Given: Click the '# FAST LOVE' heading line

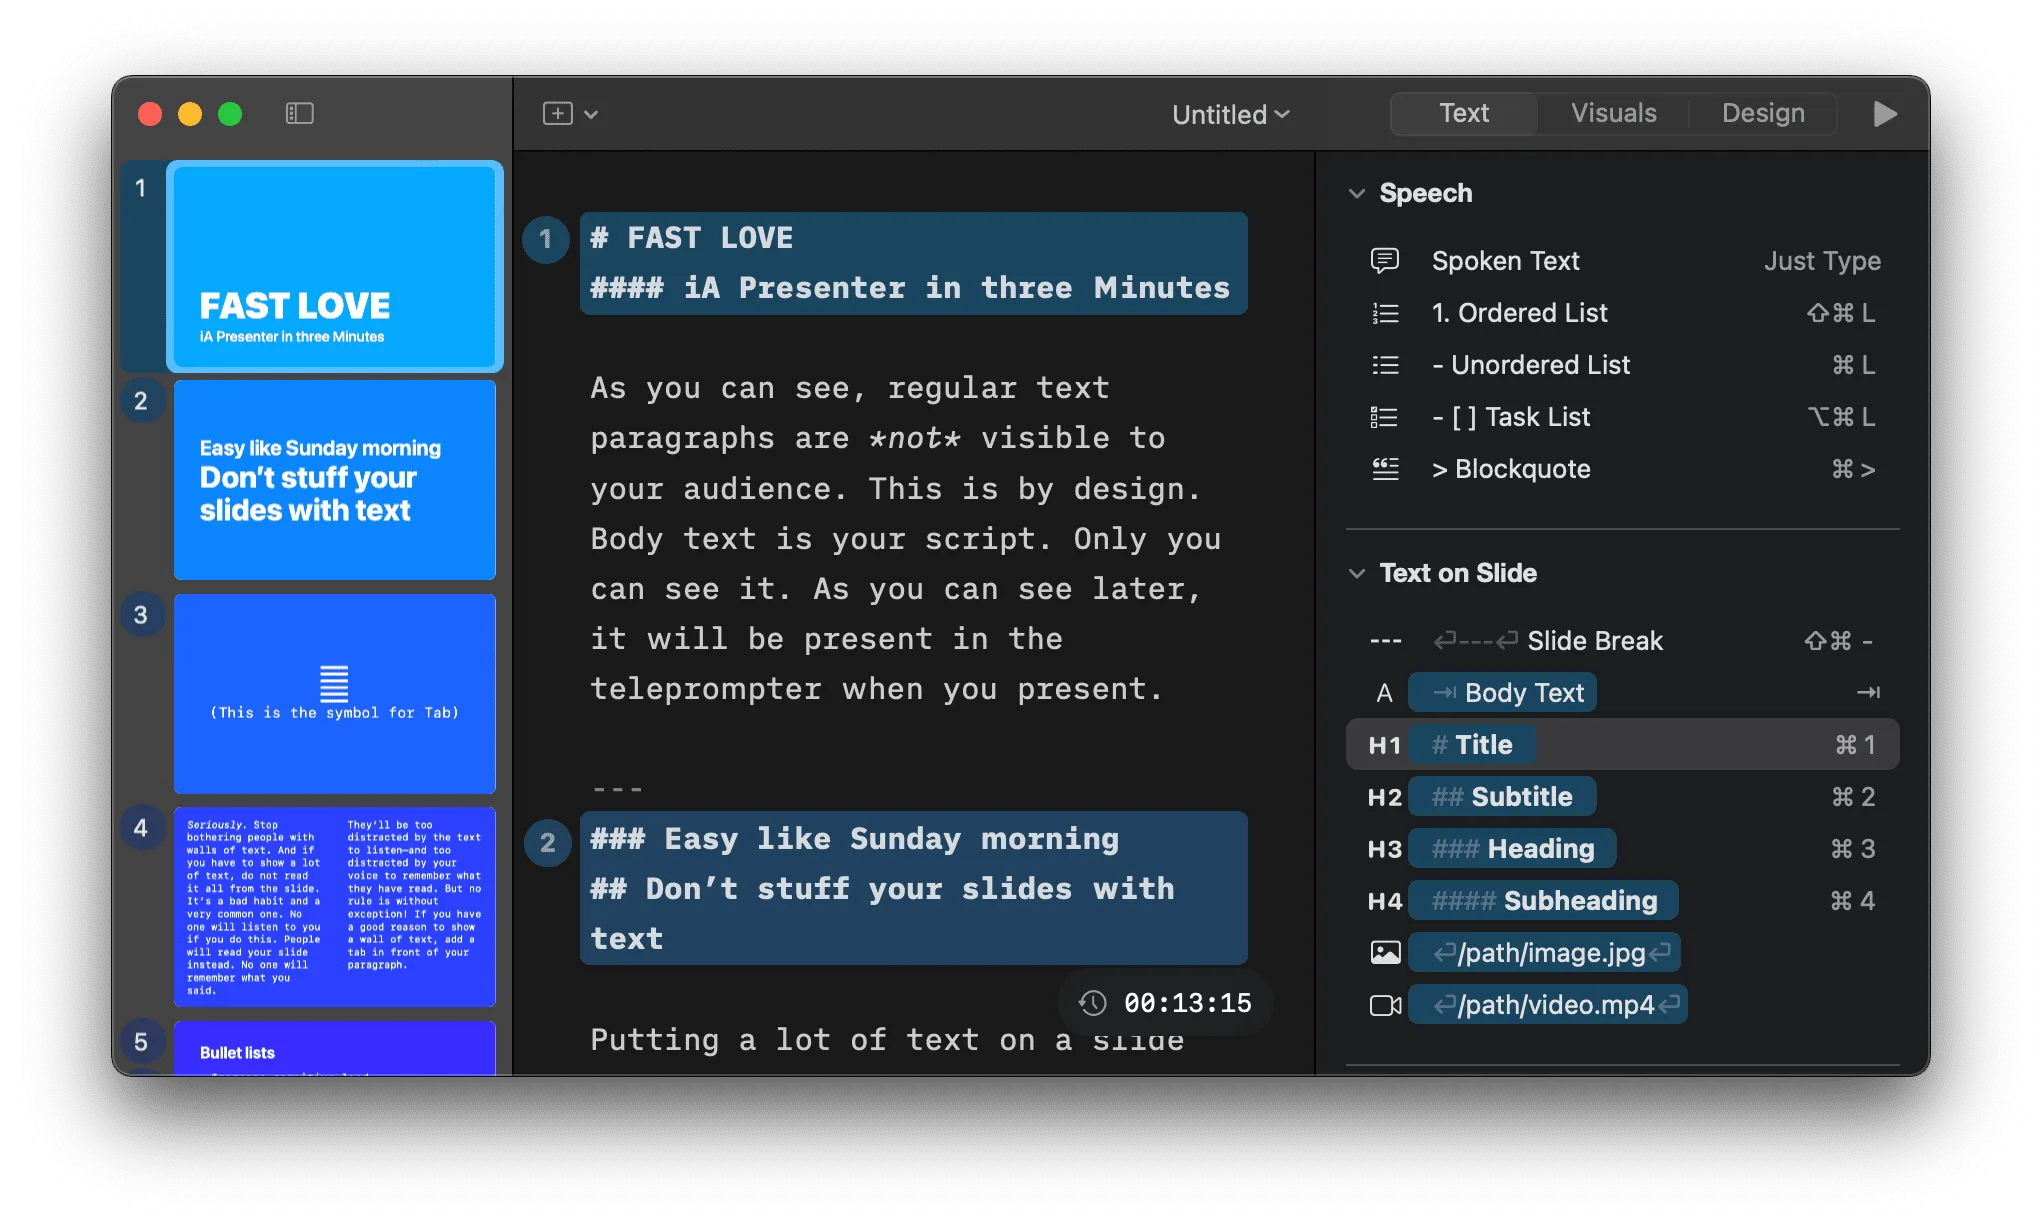Looking at the screenshot, I should [x=691, y=238].
